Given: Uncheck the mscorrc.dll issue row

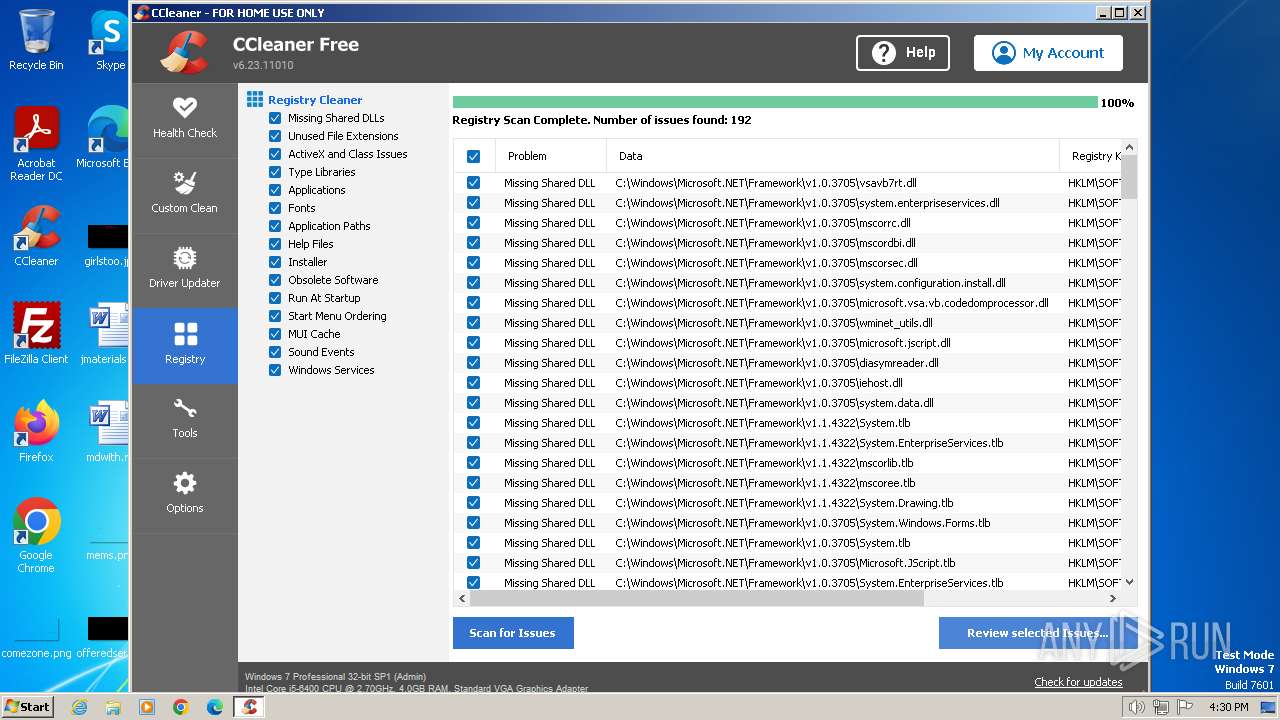Looking at the screenshot, I should 473,223.
